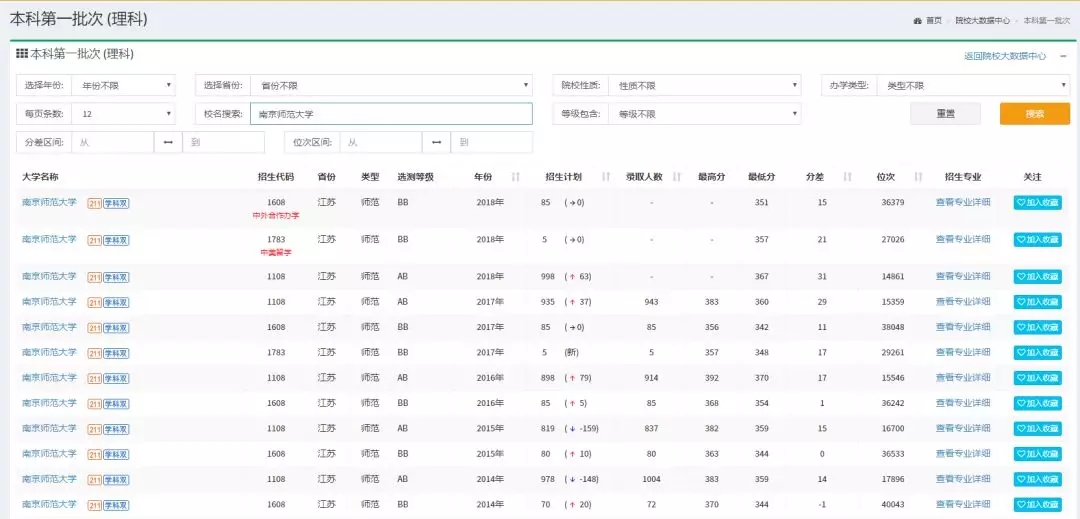Click the 位次 value 40043
Screen dimensions: 1080x519
pos(892,505)
